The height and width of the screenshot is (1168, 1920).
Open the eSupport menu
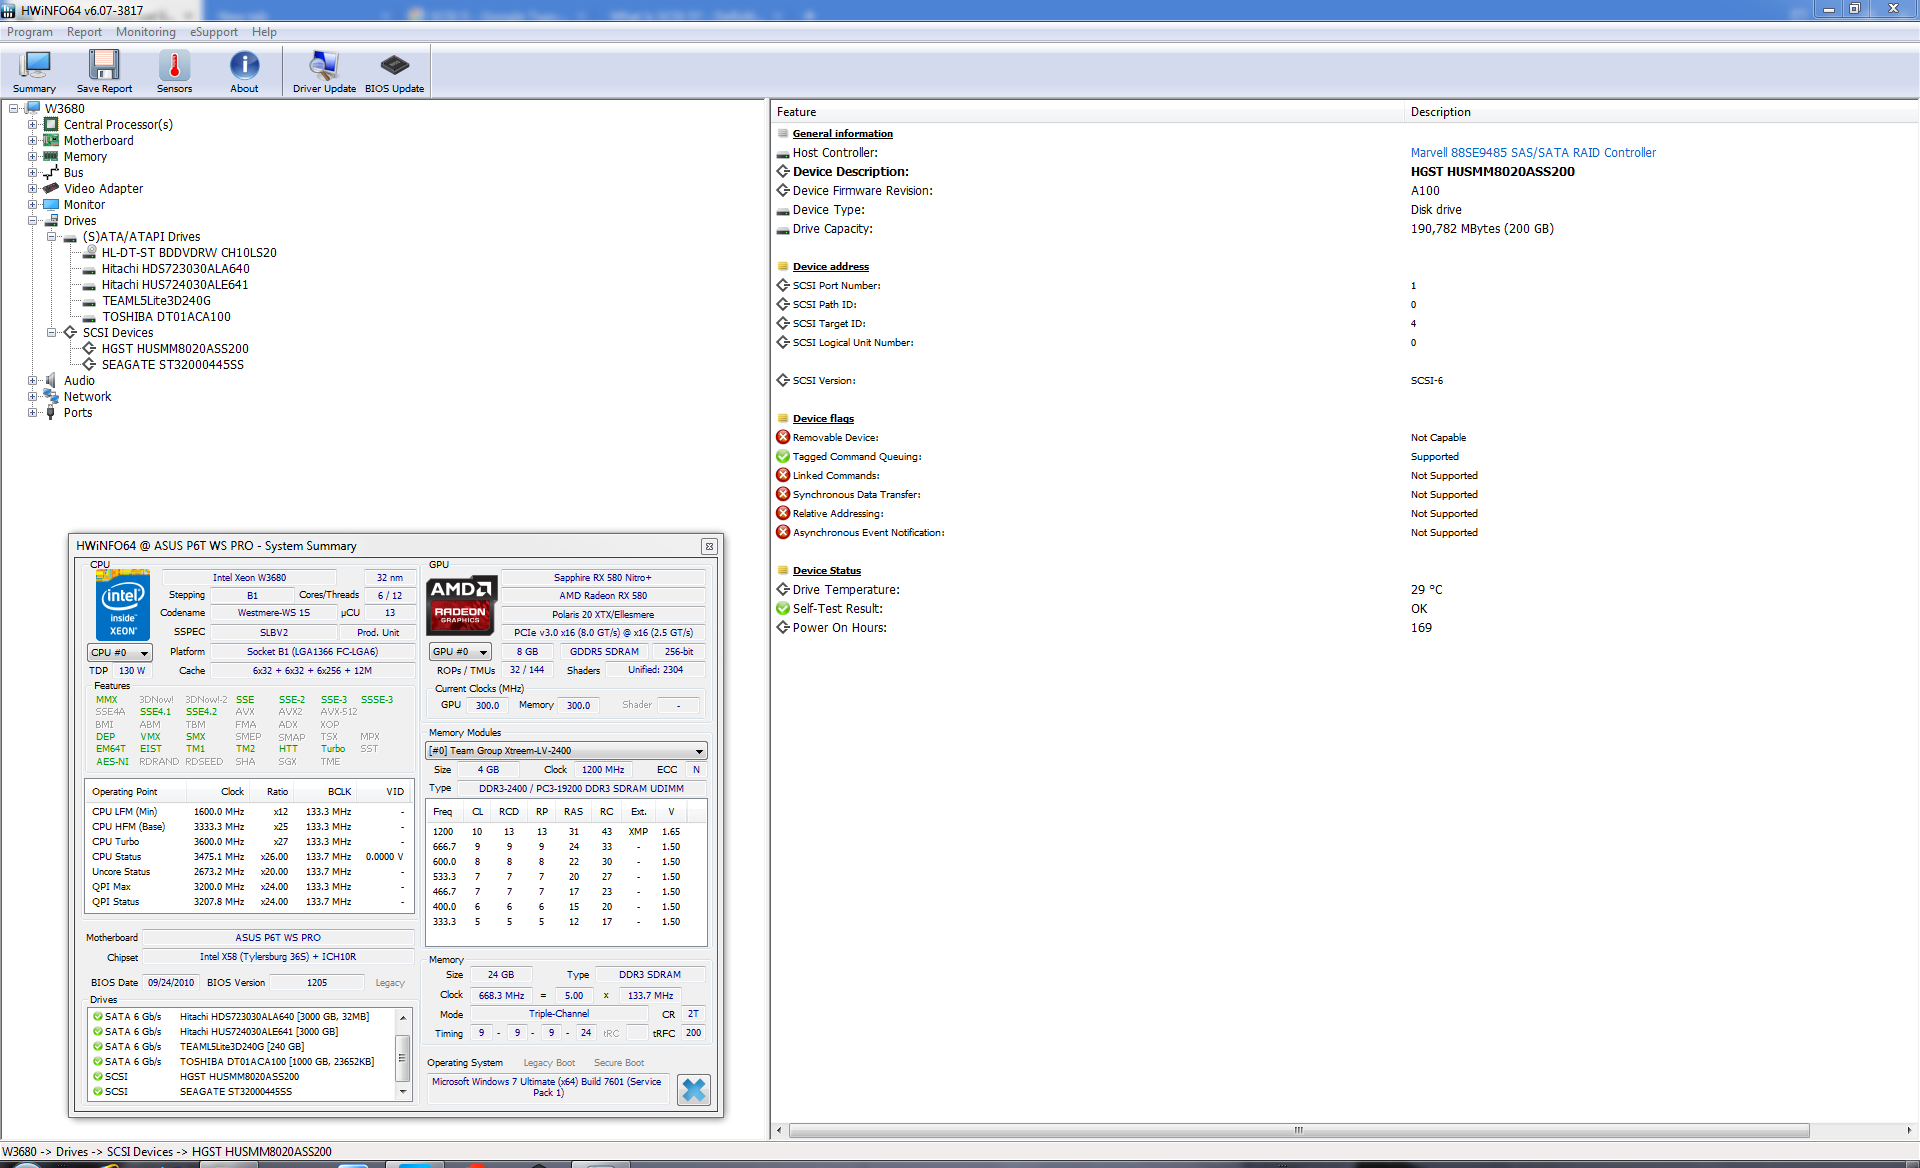pos(214,32)
